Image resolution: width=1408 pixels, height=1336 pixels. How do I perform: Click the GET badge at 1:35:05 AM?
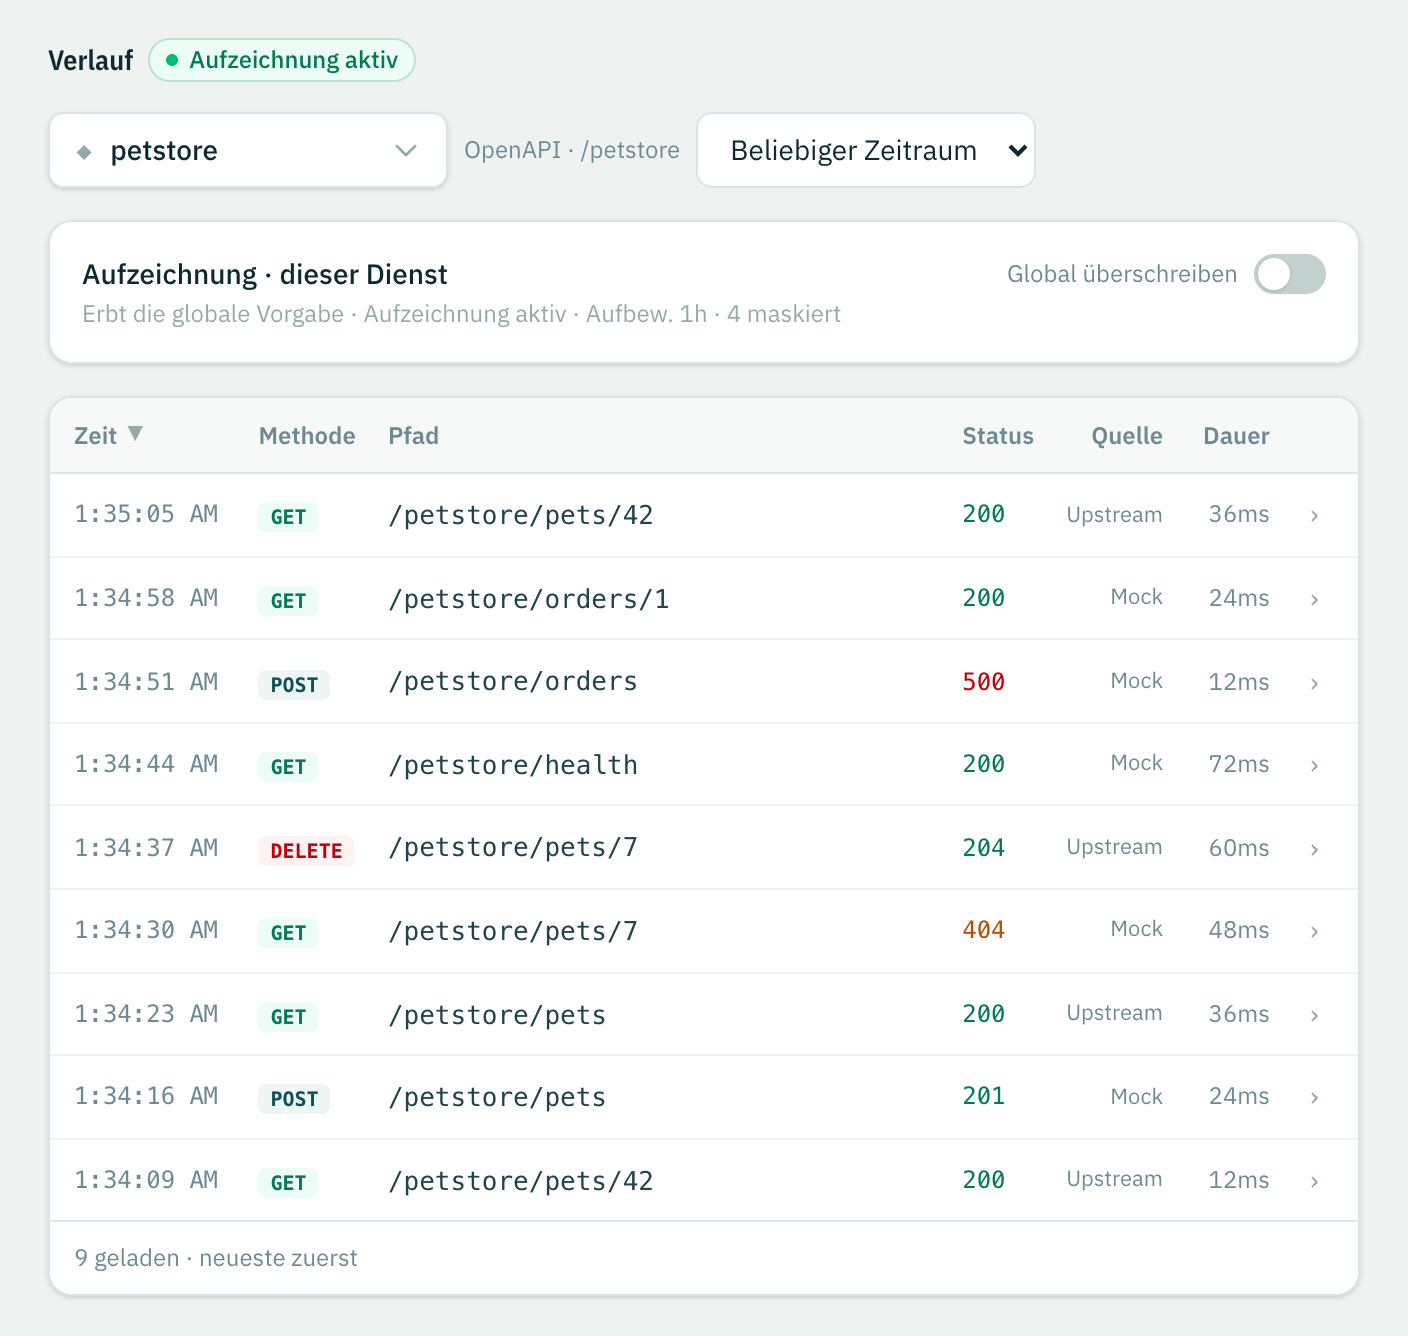(288, 517)
